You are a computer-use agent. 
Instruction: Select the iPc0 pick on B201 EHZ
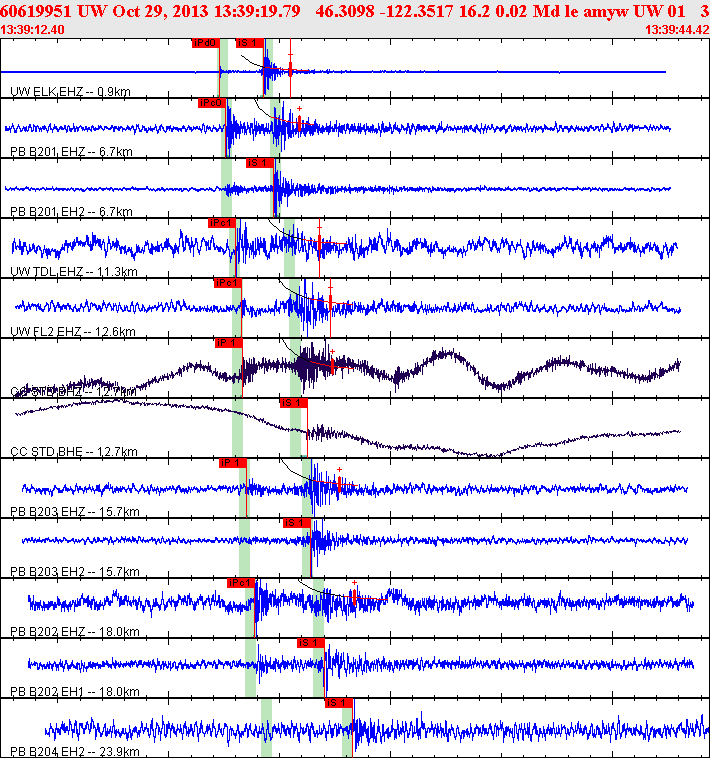[212, 103]
